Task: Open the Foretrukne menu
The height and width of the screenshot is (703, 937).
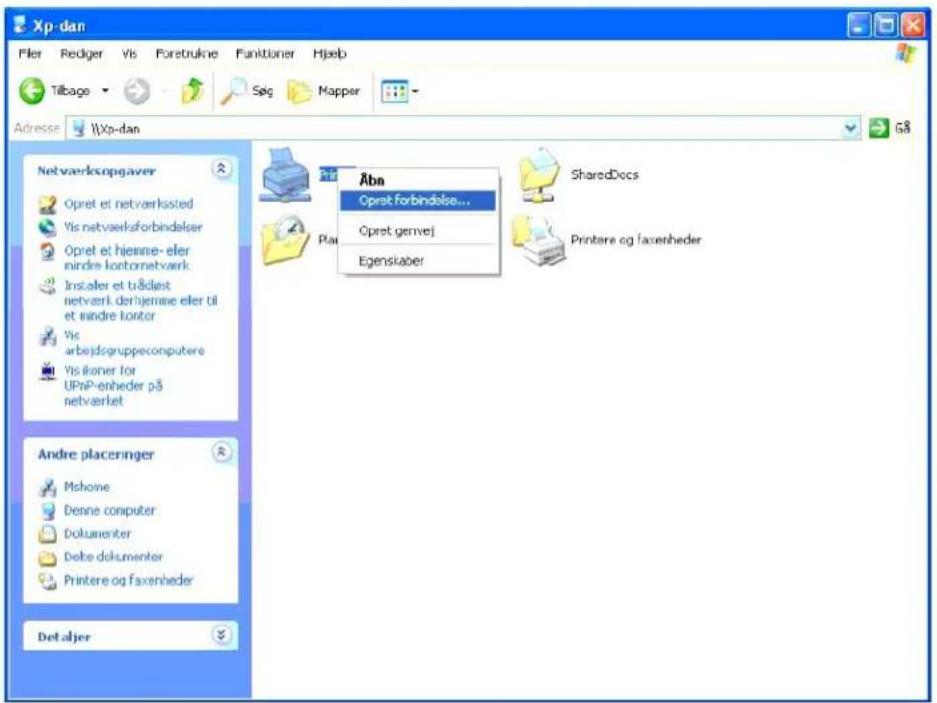Action: [x=186, y=54]
